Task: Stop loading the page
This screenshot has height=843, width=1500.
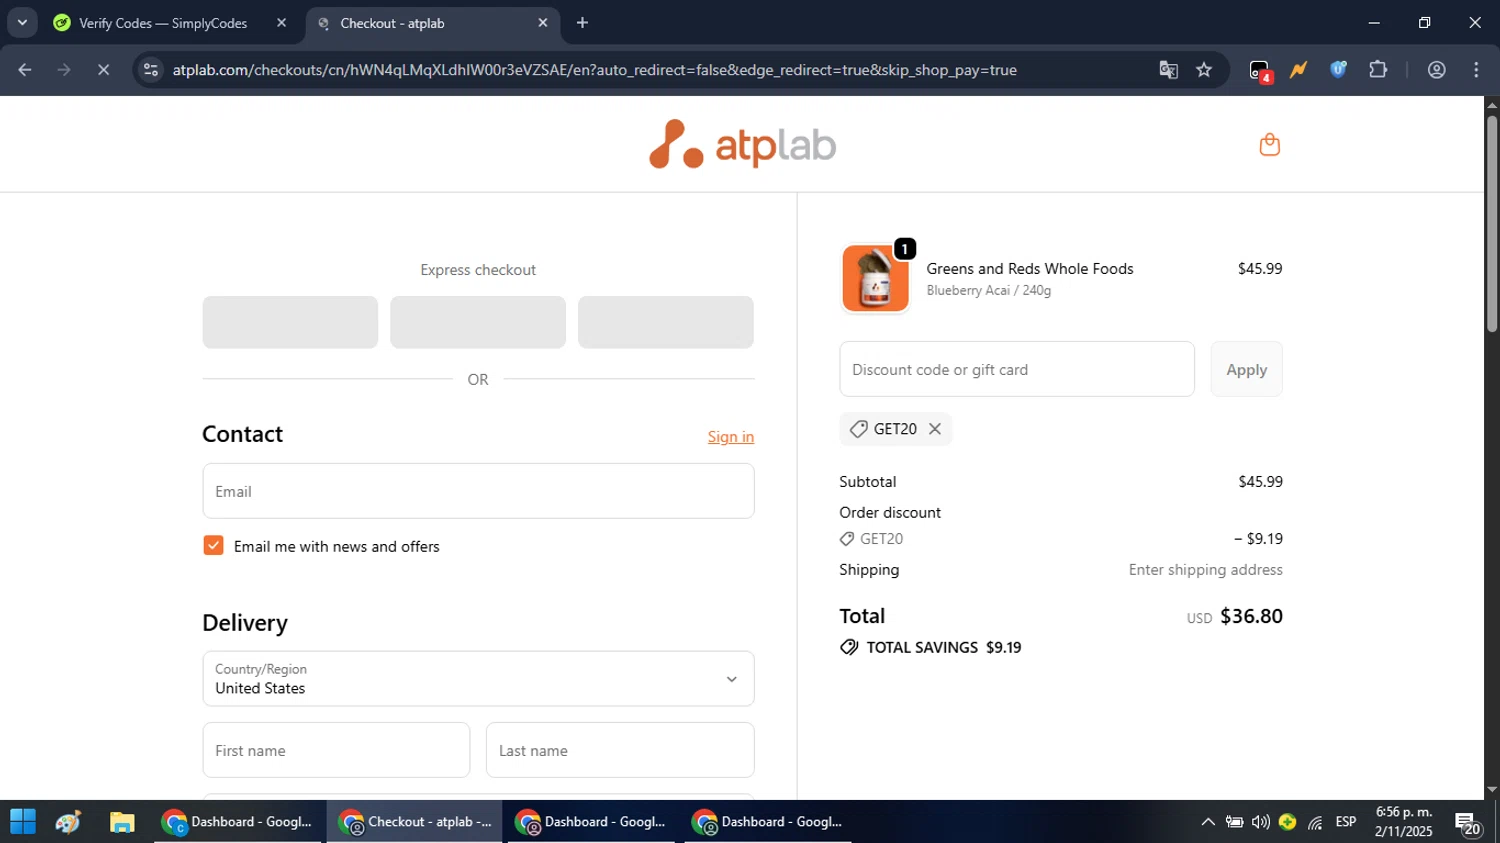Action: 103,70
